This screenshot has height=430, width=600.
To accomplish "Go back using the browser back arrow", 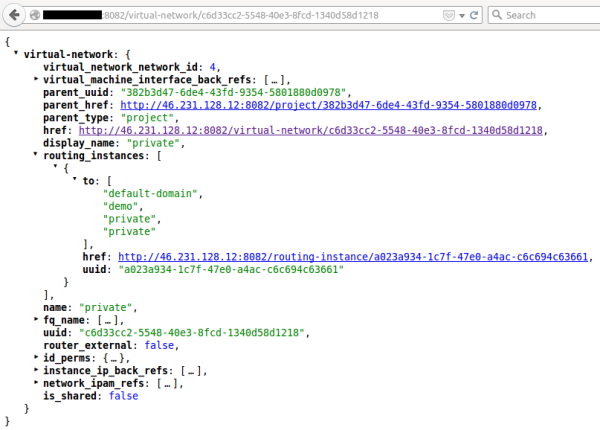I will coord(14,15).
